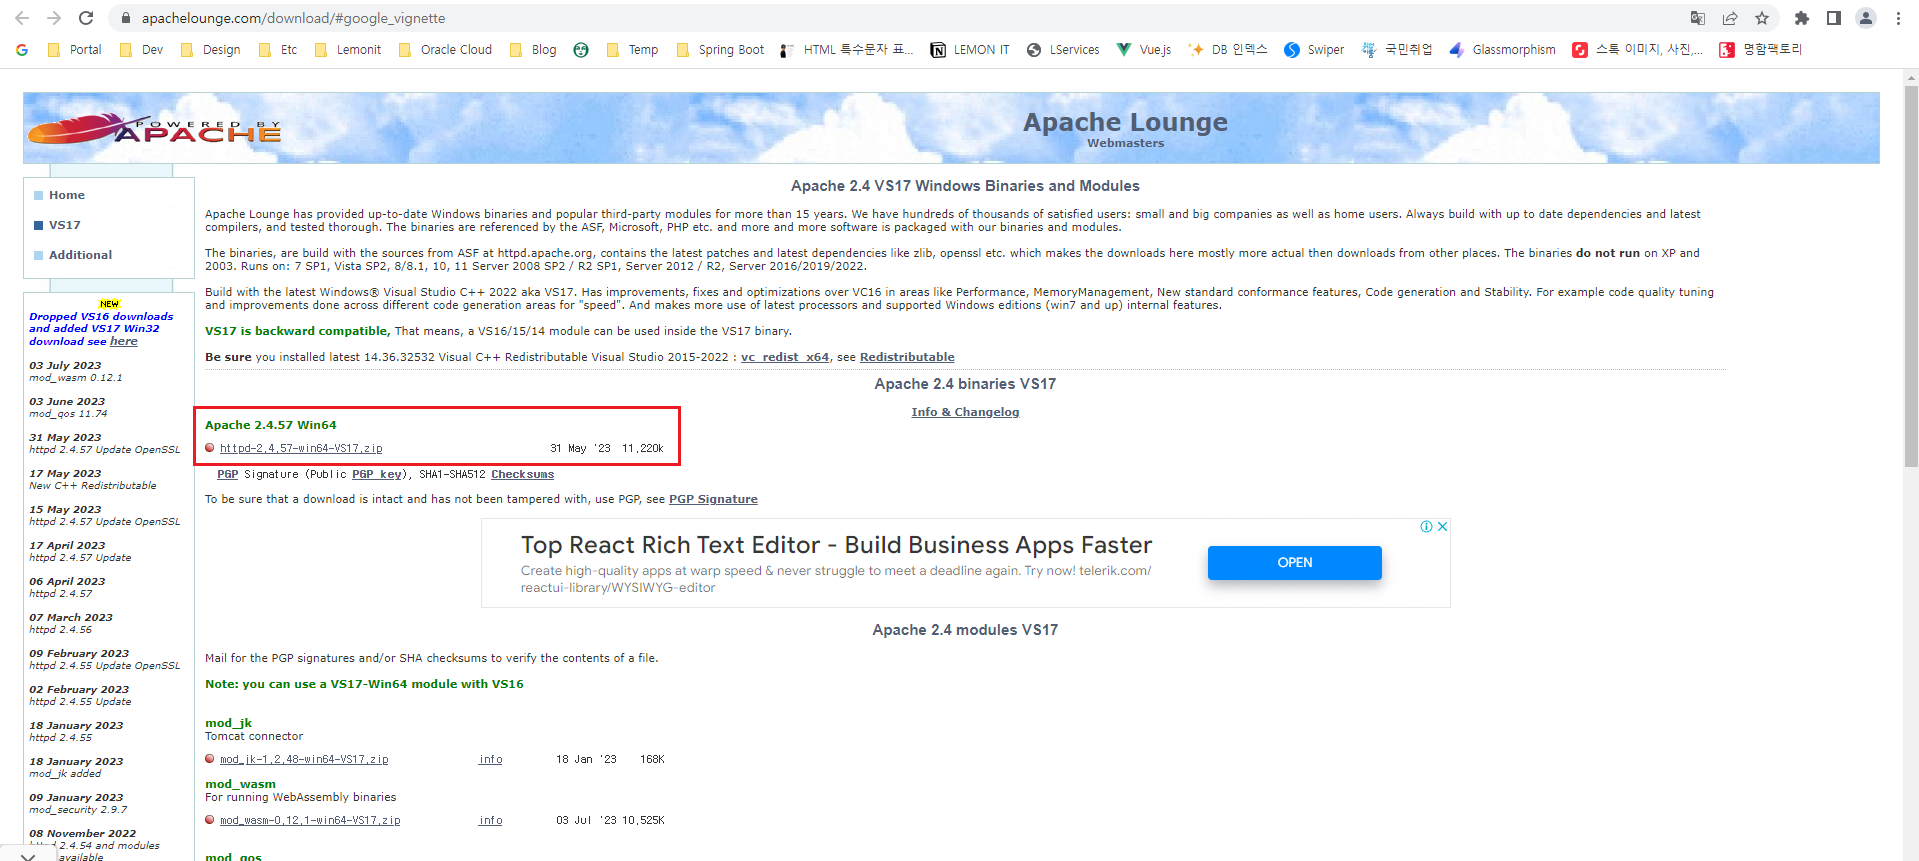
Task: Open the Design bookmark folder
Action: pos(210,50)
